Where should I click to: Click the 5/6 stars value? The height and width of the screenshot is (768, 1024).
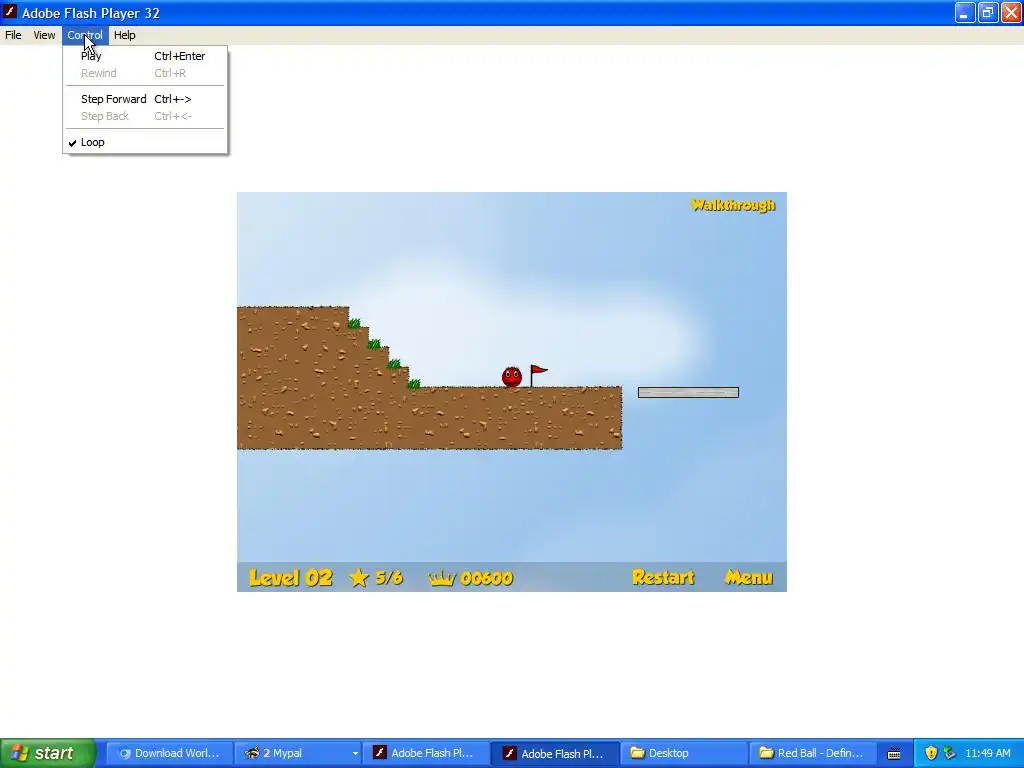(389, 577)
